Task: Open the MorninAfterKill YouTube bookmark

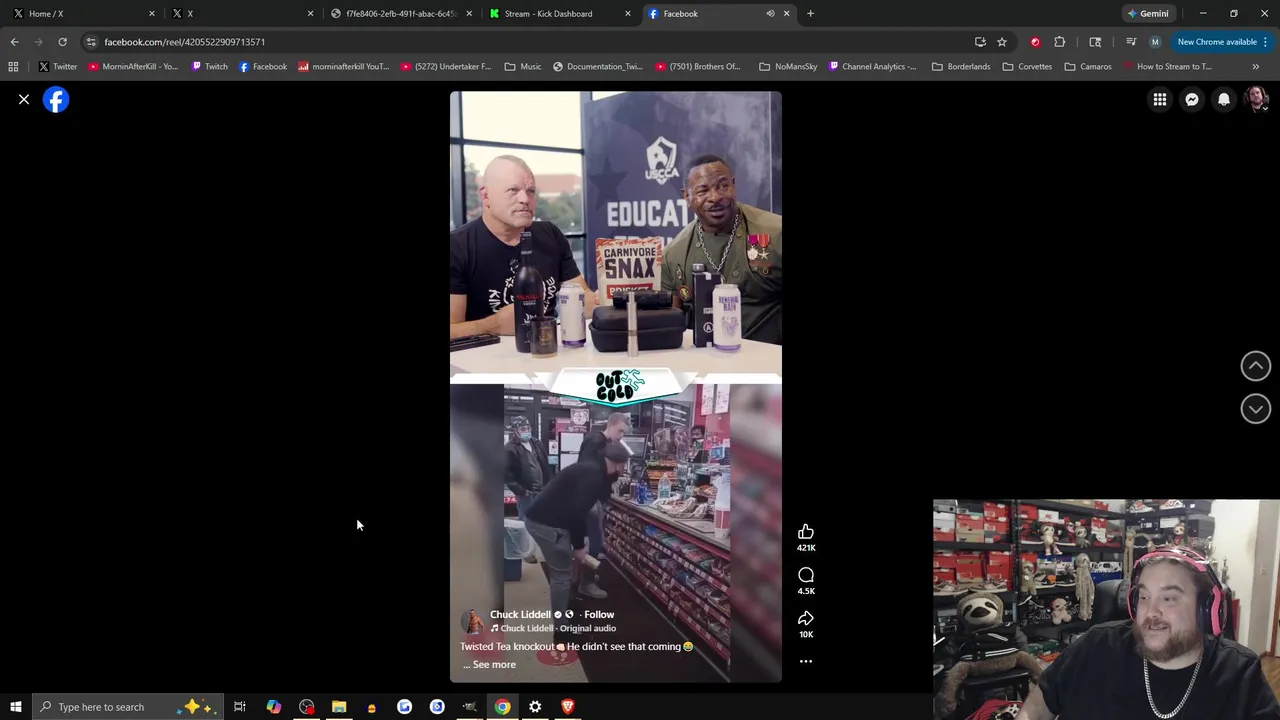Action: click(x=132, y=66)
